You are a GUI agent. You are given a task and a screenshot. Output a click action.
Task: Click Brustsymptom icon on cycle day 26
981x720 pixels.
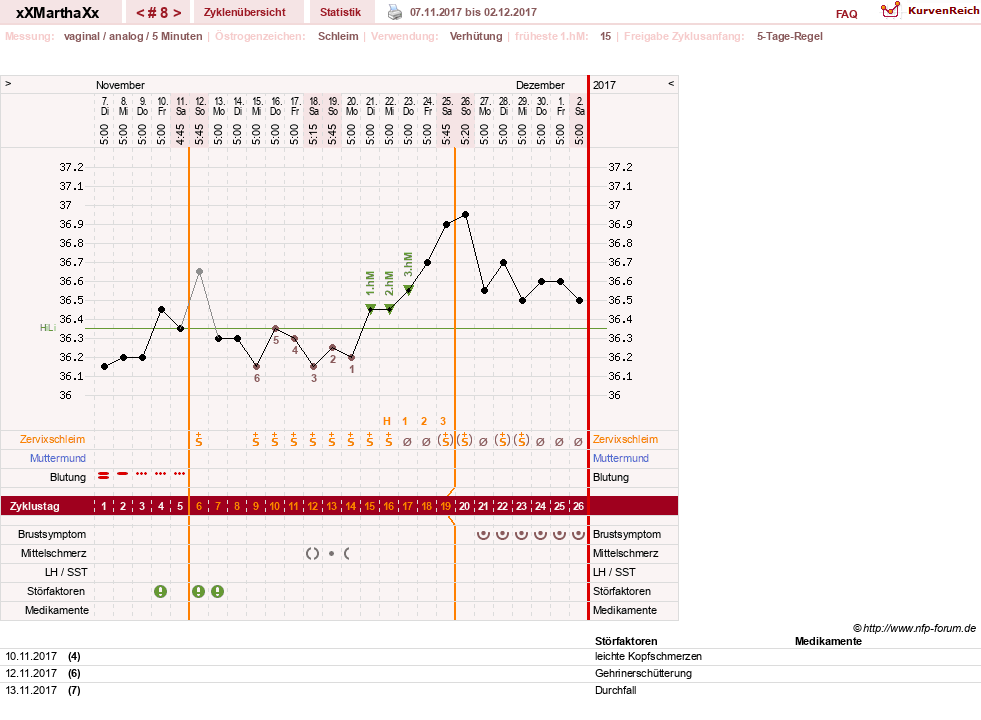[578, 534]
